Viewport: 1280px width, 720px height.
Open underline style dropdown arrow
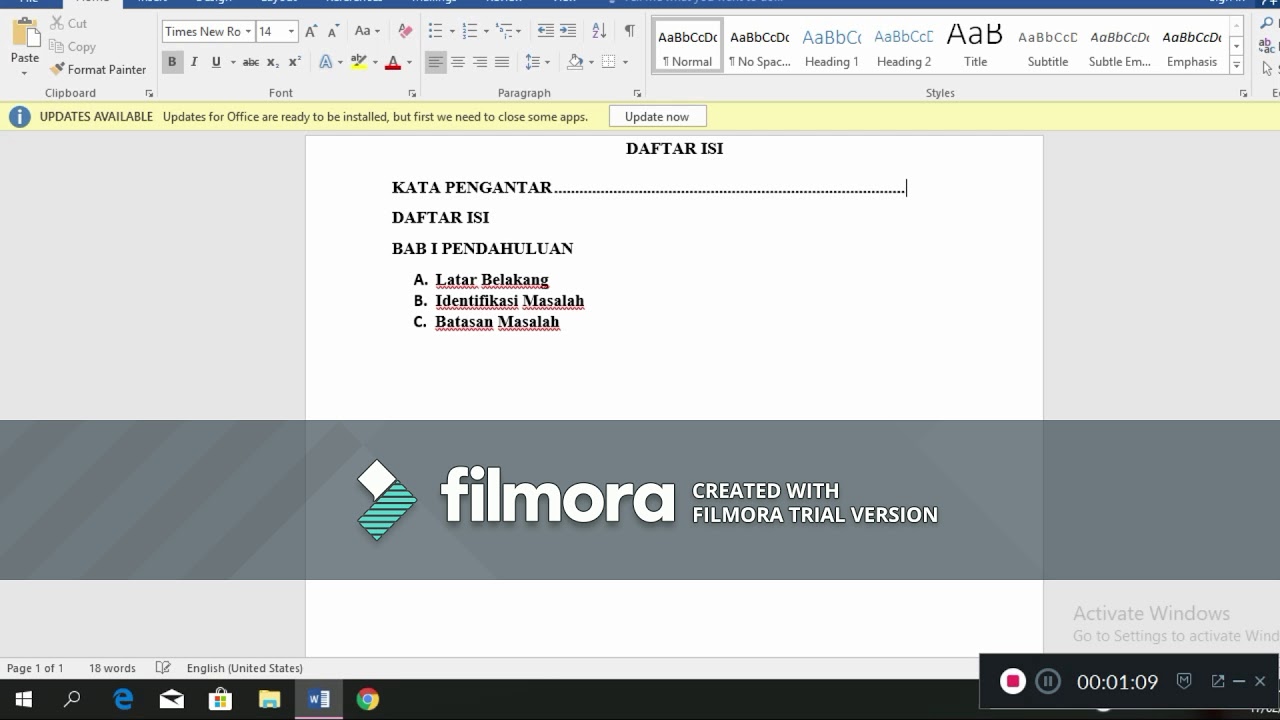[x=233, y=62]
